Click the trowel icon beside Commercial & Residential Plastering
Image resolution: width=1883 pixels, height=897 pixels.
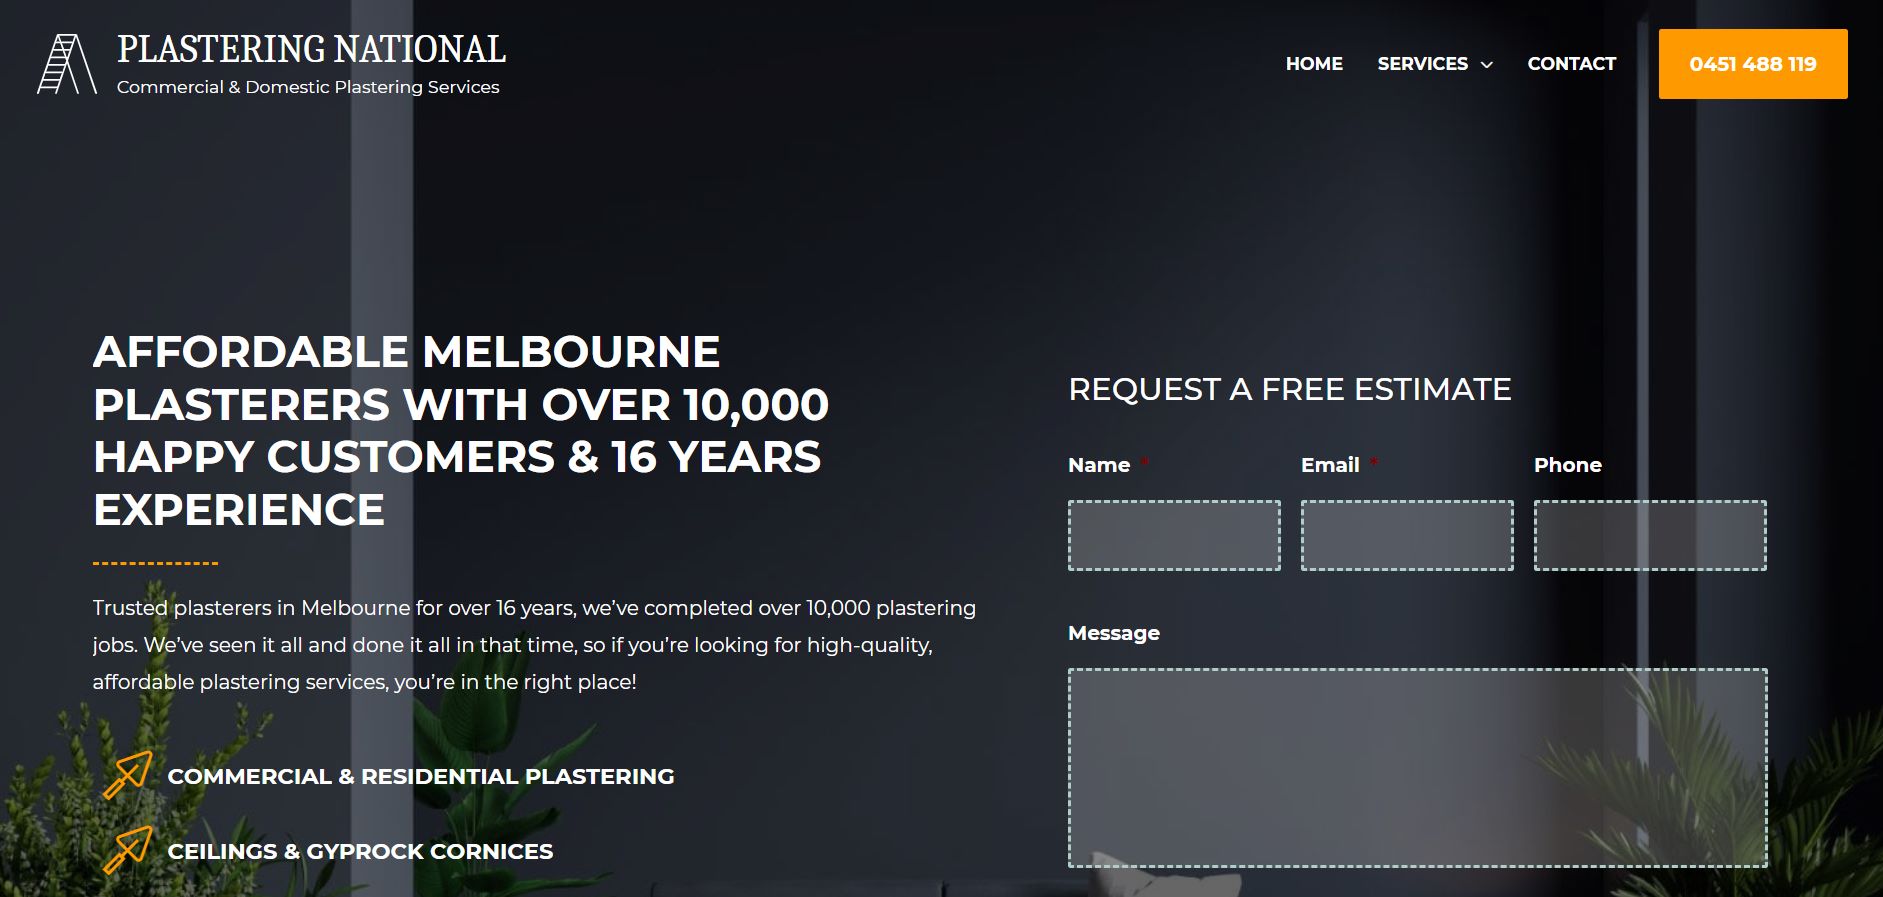tap(128, 775)
